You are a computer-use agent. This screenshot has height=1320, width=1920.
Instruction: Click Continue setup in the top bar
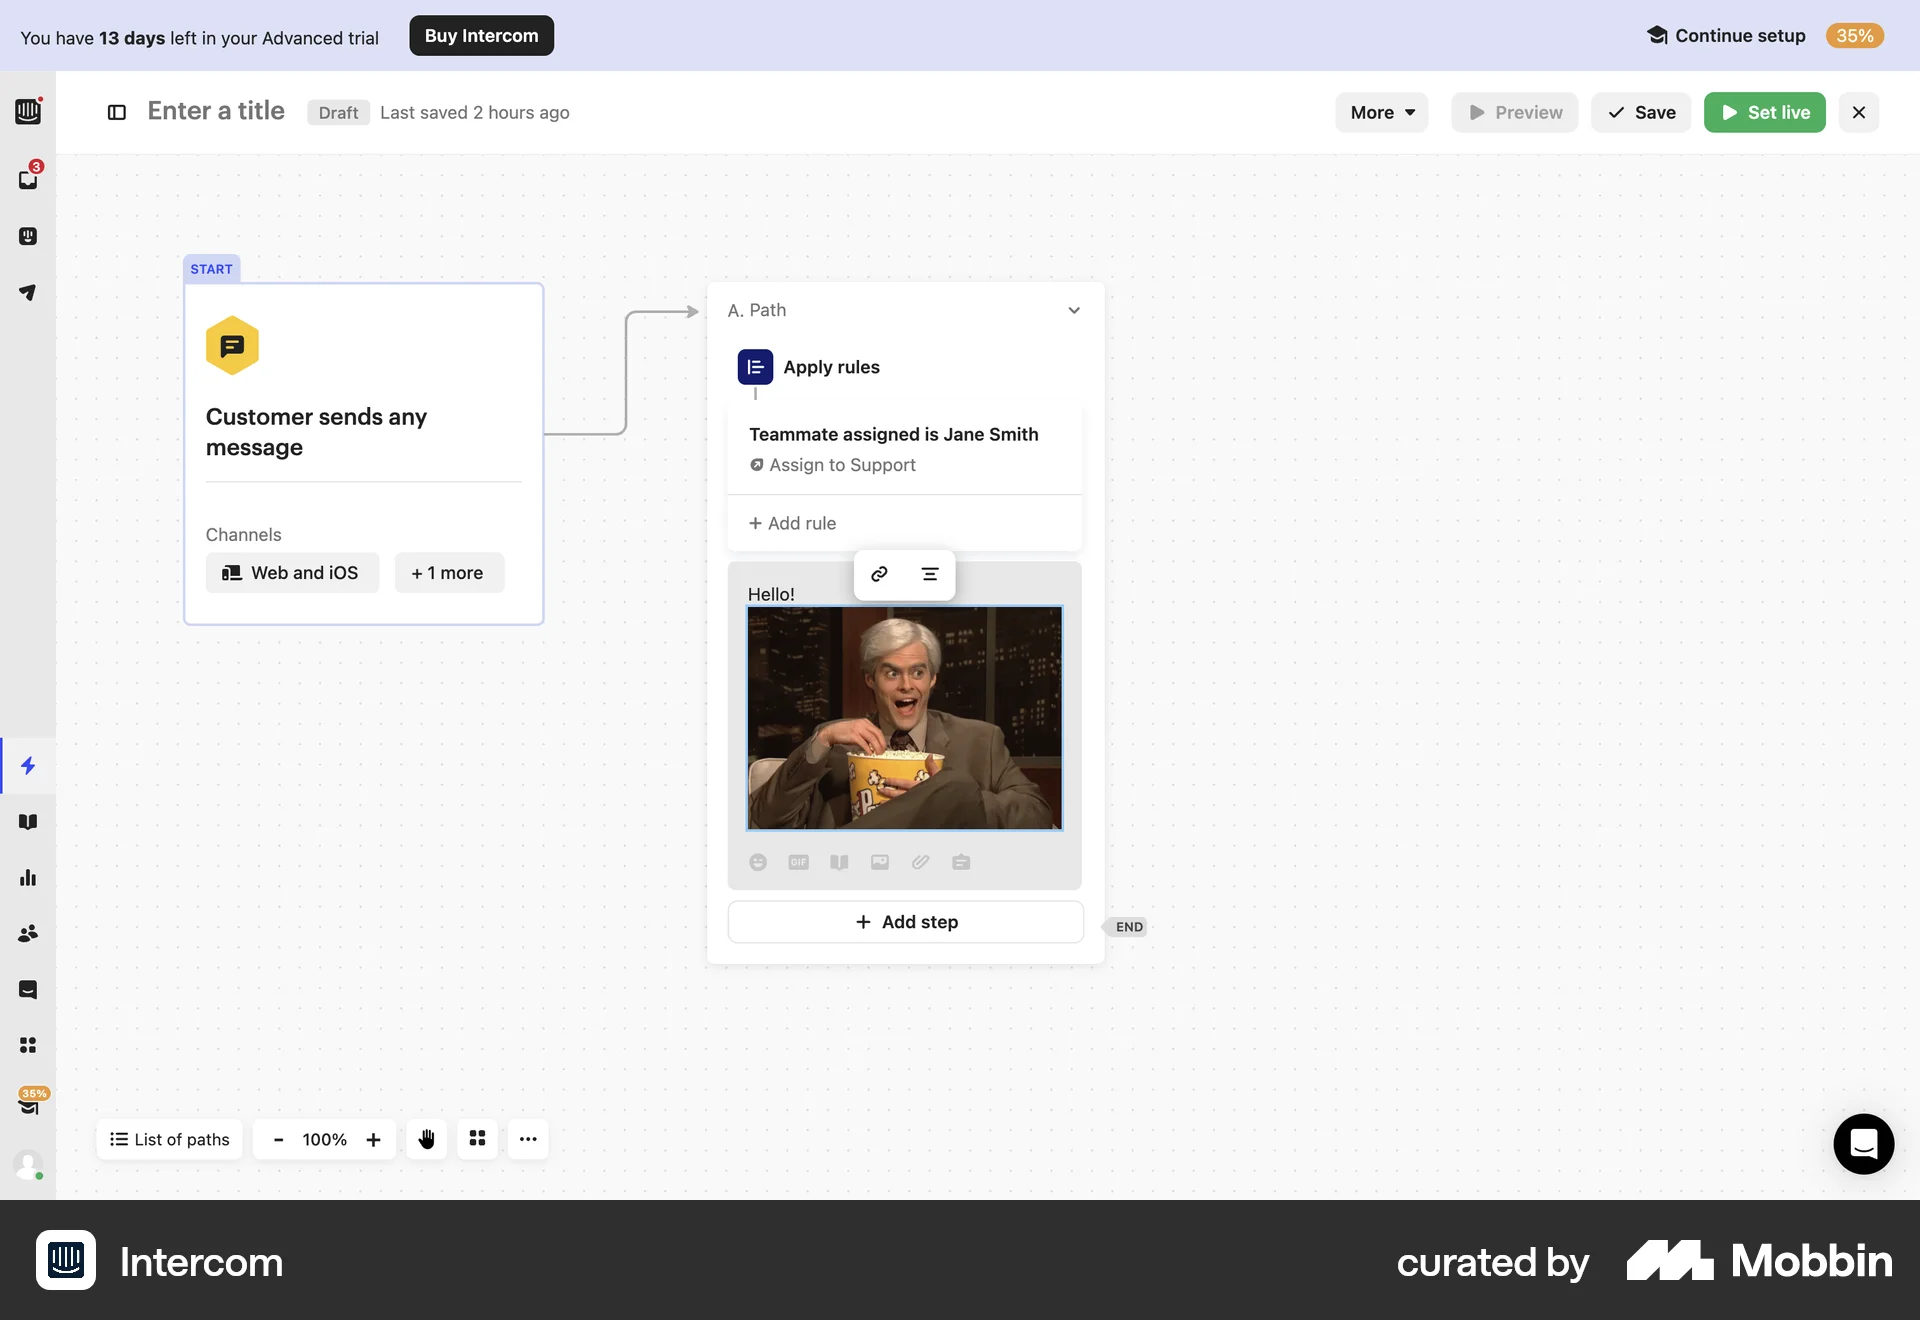[1739, 35]
